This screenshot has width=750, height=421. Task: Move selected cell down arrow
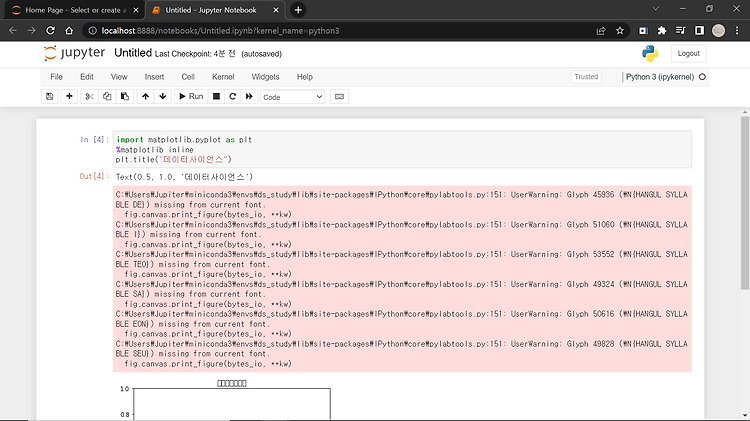click(x=163, y=97)
